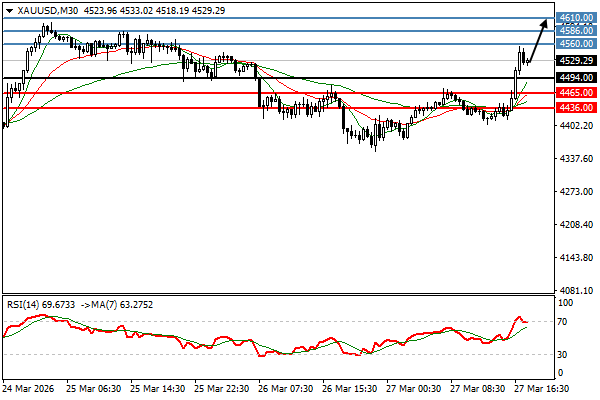The height and width of the screenshot is (400, 600).
Task: Click the current price label 4529.29
Action: coord(577,61)
